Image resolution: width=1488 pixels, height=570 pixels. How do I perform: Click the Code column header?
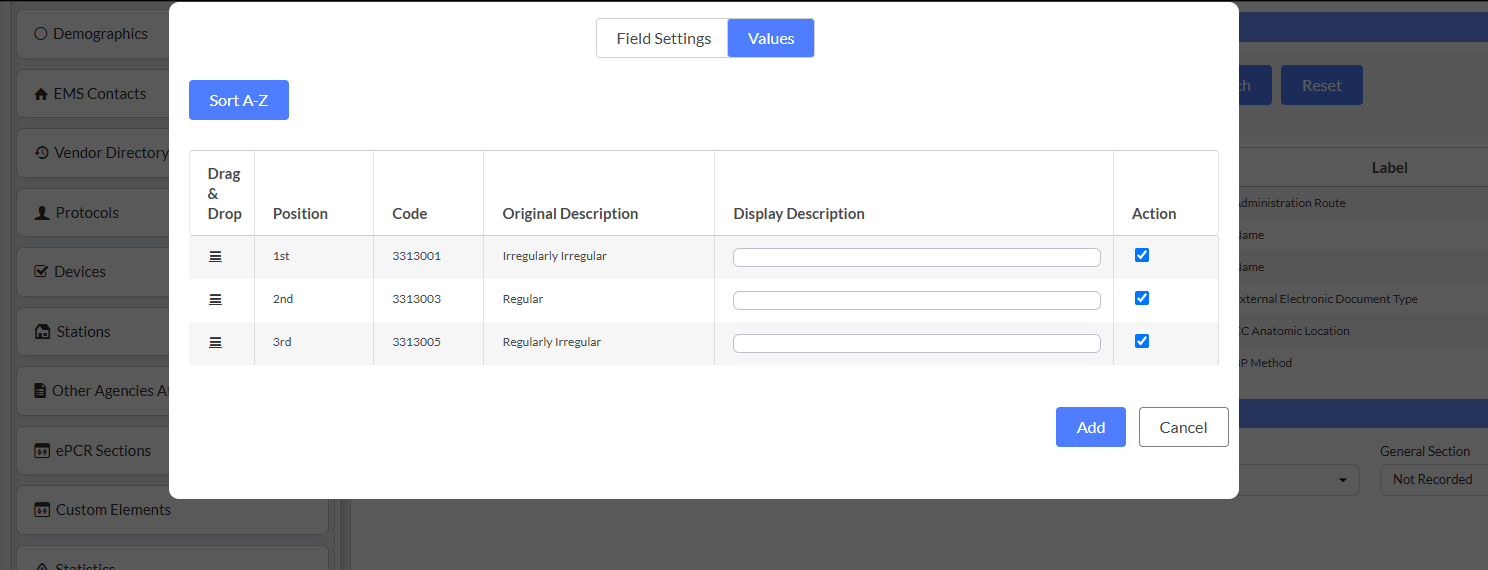410,214
